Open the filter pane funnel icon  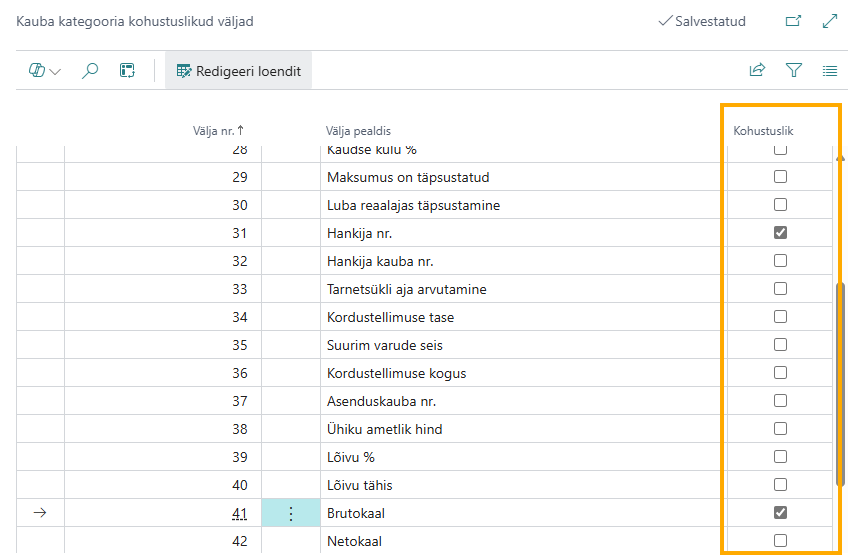tap(793, 70)
